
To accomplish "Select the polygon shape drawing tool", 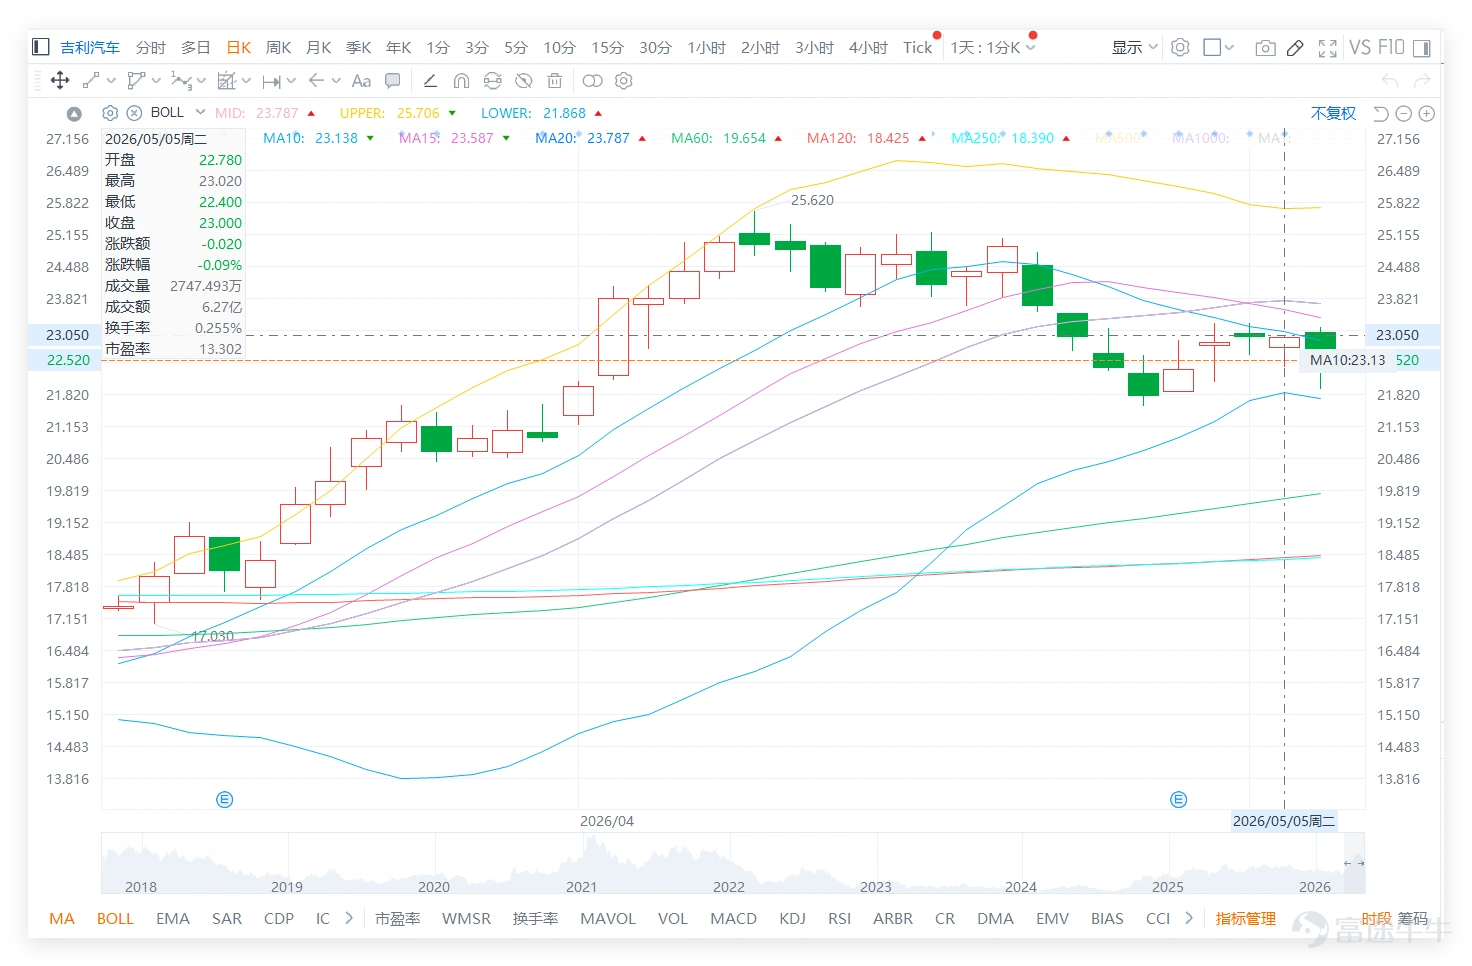I will point(136,81).
